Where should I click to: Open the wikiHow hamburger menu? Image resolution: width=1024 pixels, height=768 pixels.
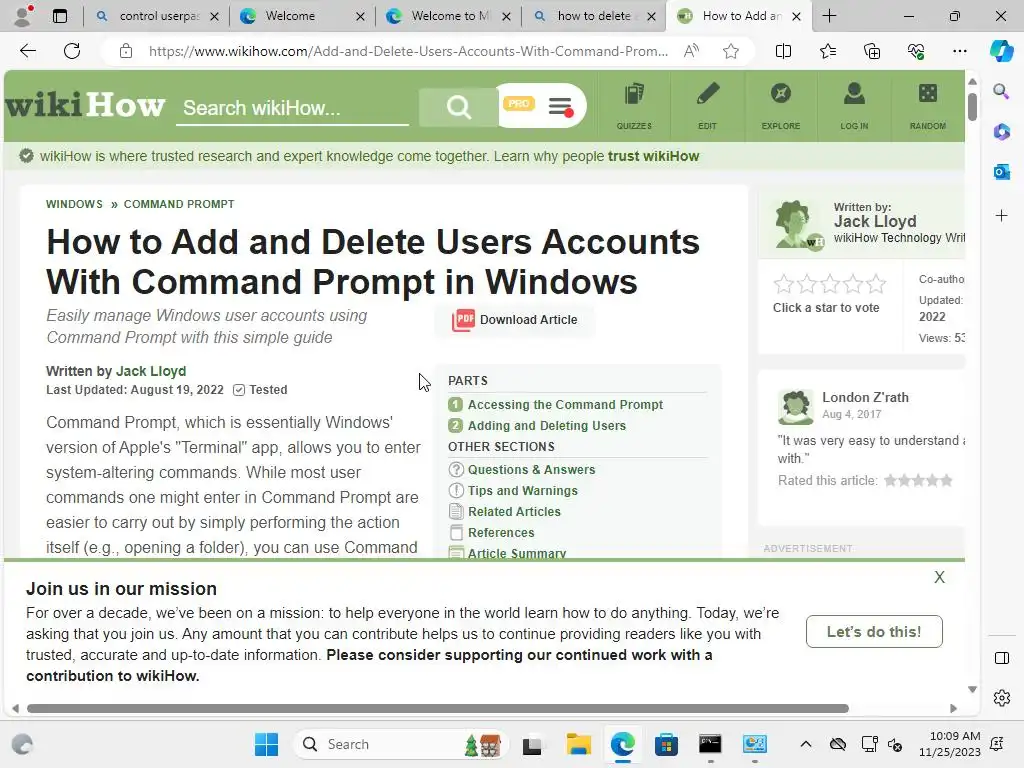coord(561,106)
